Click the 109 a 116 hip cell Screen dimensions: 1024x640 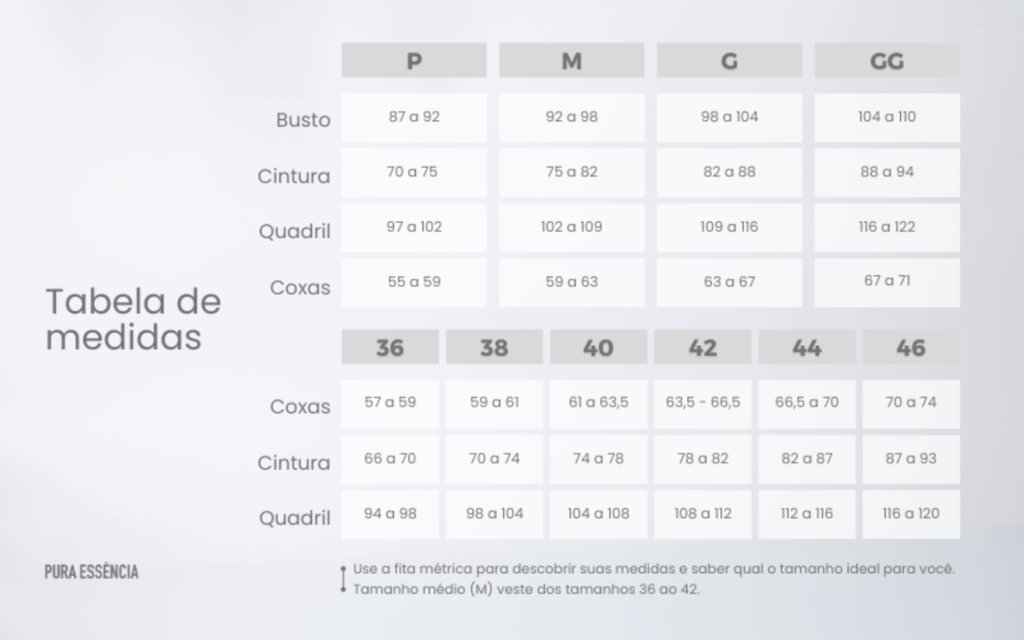pyautogui.click(x=729, y=227)
